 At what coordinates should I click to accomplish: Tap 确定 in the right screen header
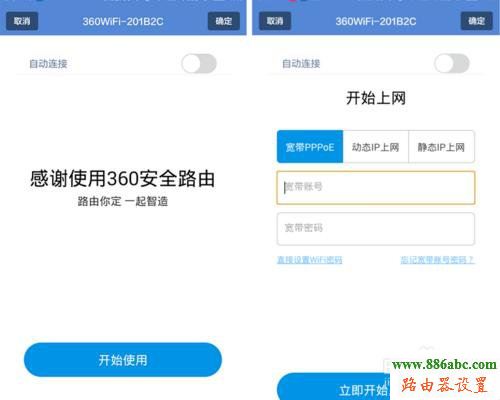click(x=477, y=21)
